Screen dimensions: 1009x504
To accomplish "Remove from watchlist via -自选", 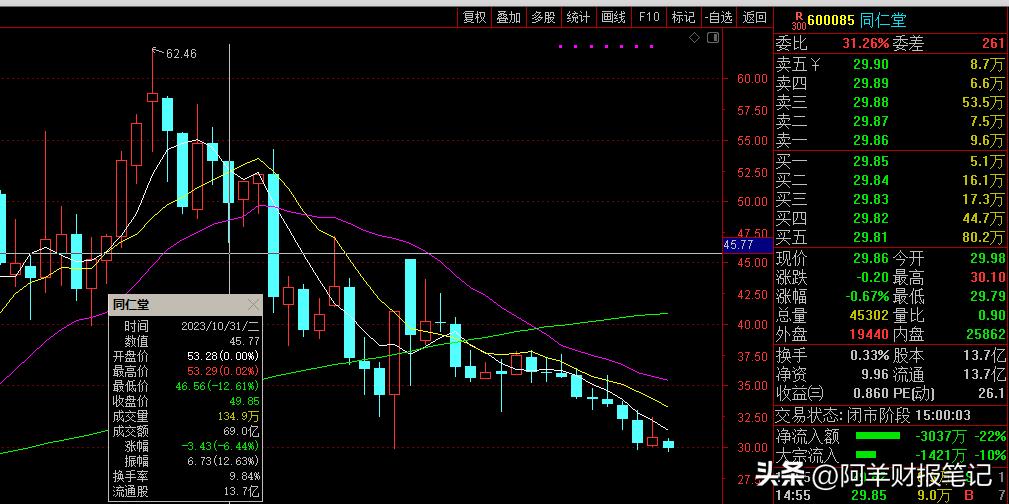I will [718, 17].
